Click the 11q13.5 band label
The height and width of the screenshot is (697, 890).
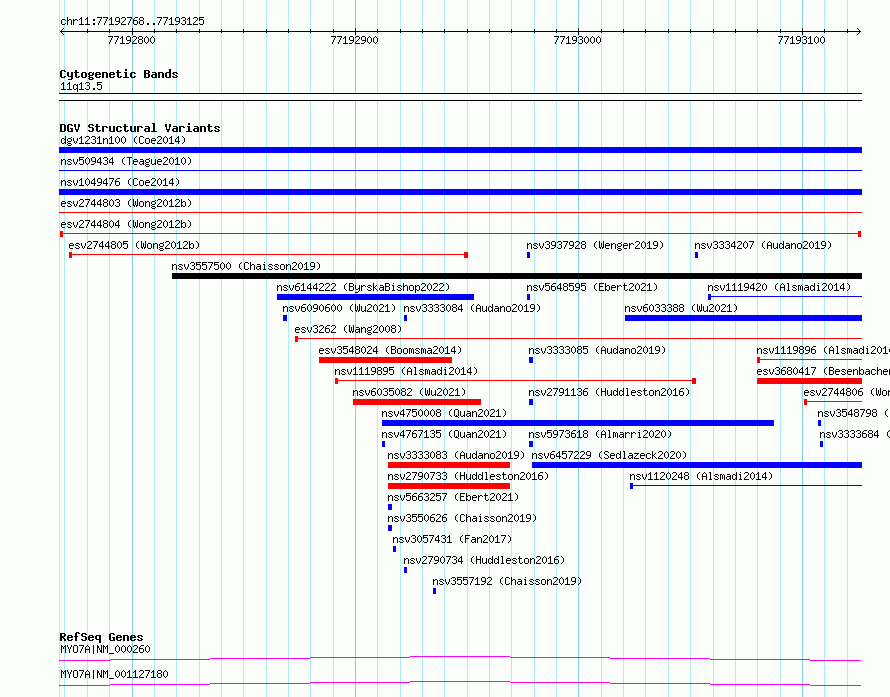(x=81, y=86)
